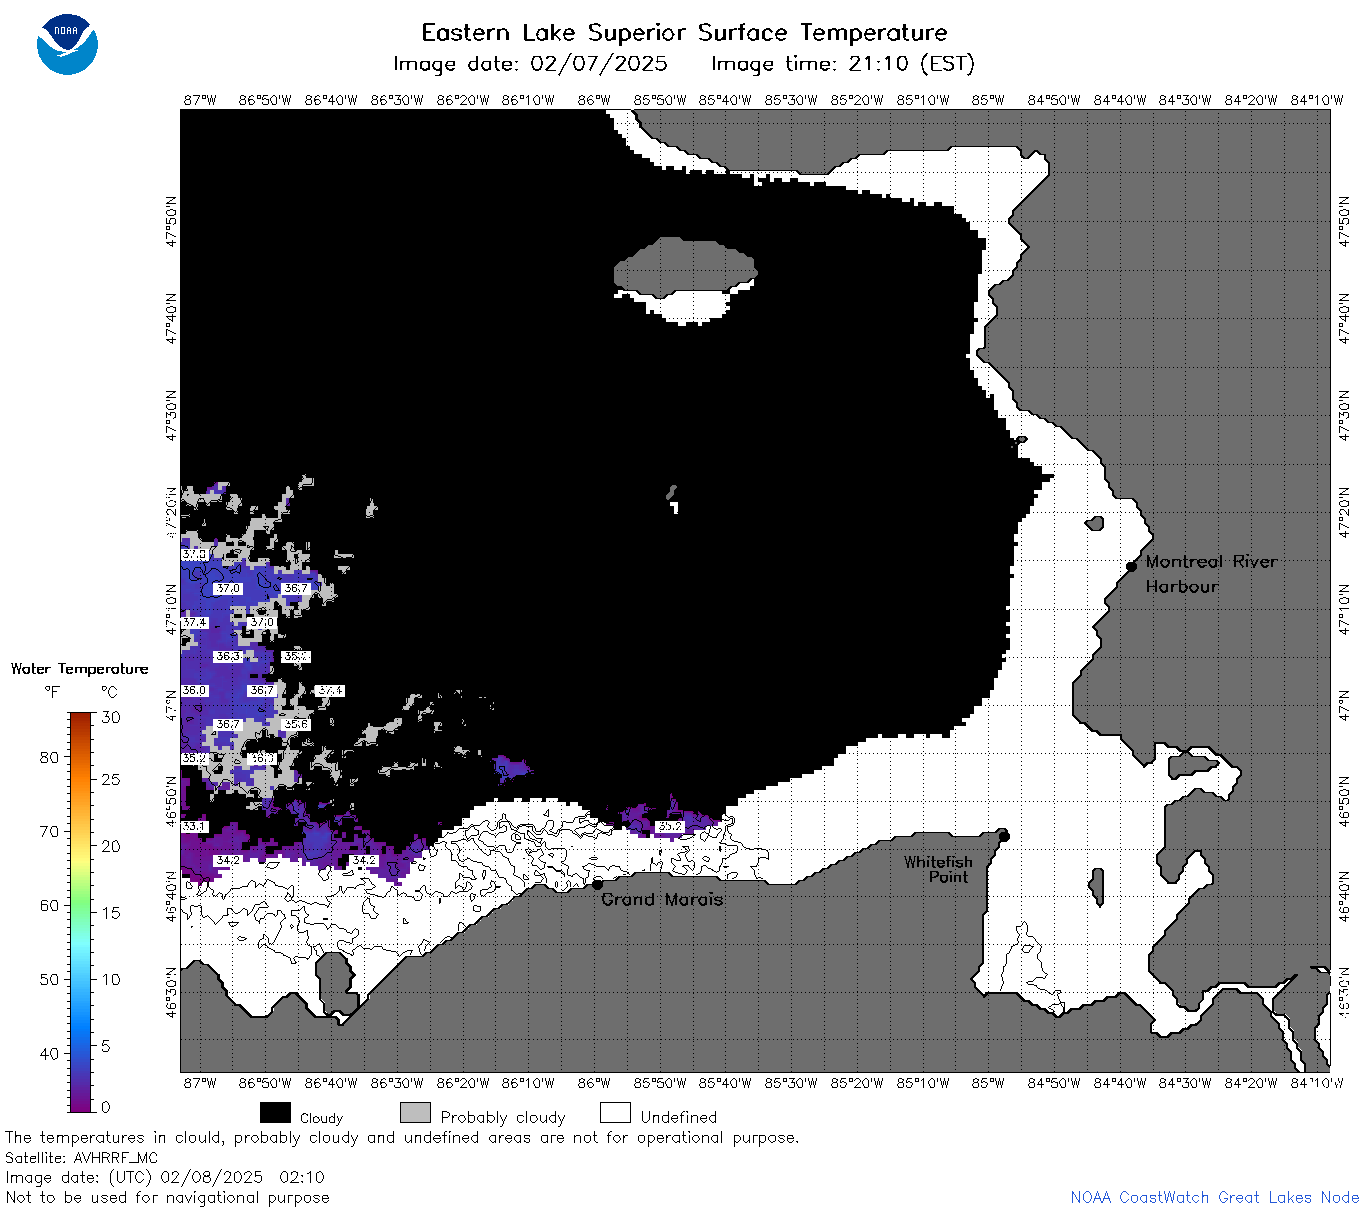The width and height of the screenshot is (1370, 1213).
Task: Click the Grand Marais location dot
Action: (597, 884)
